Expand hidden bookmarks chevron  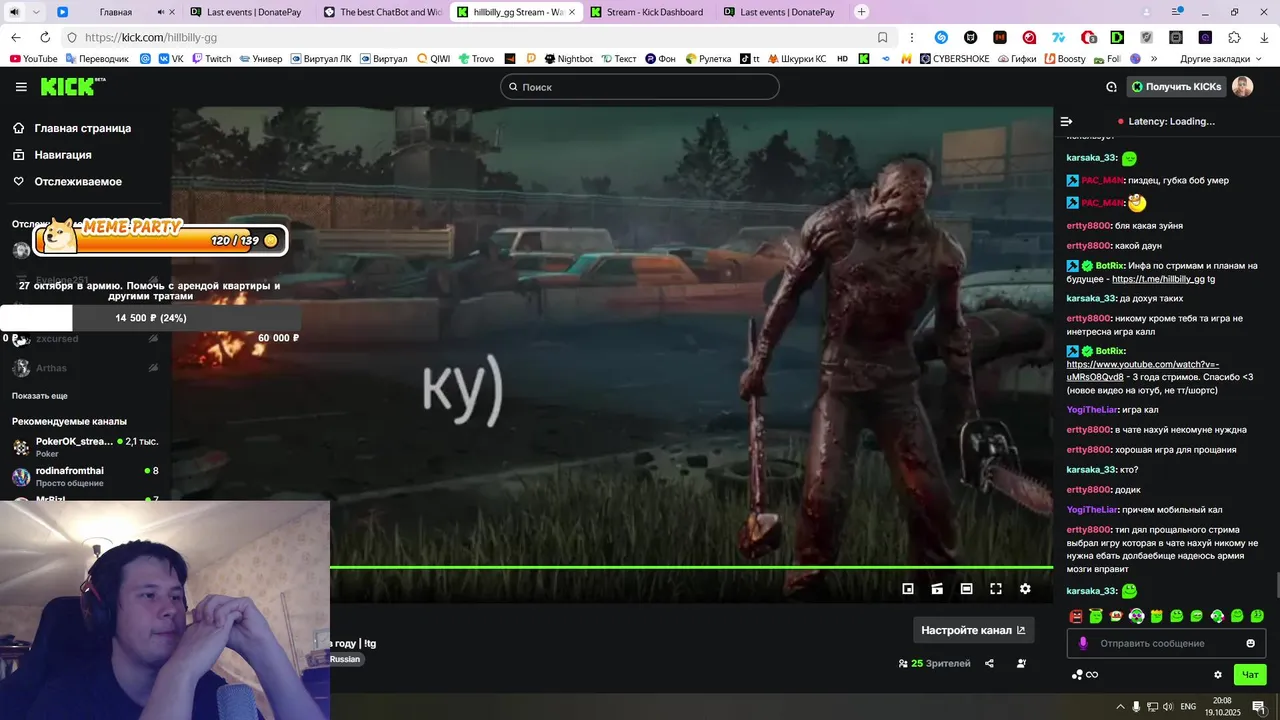1153,59
